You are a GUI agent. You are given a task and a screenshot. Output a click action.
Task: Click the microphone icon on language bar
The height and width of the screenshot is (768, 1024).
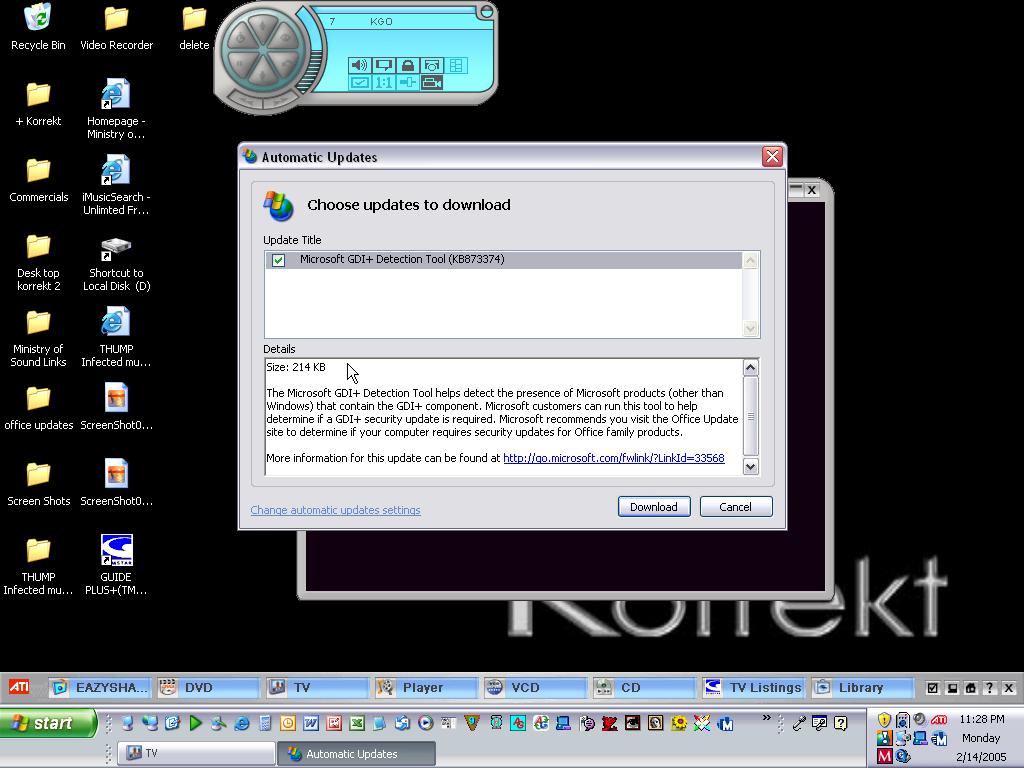(798, 723)
